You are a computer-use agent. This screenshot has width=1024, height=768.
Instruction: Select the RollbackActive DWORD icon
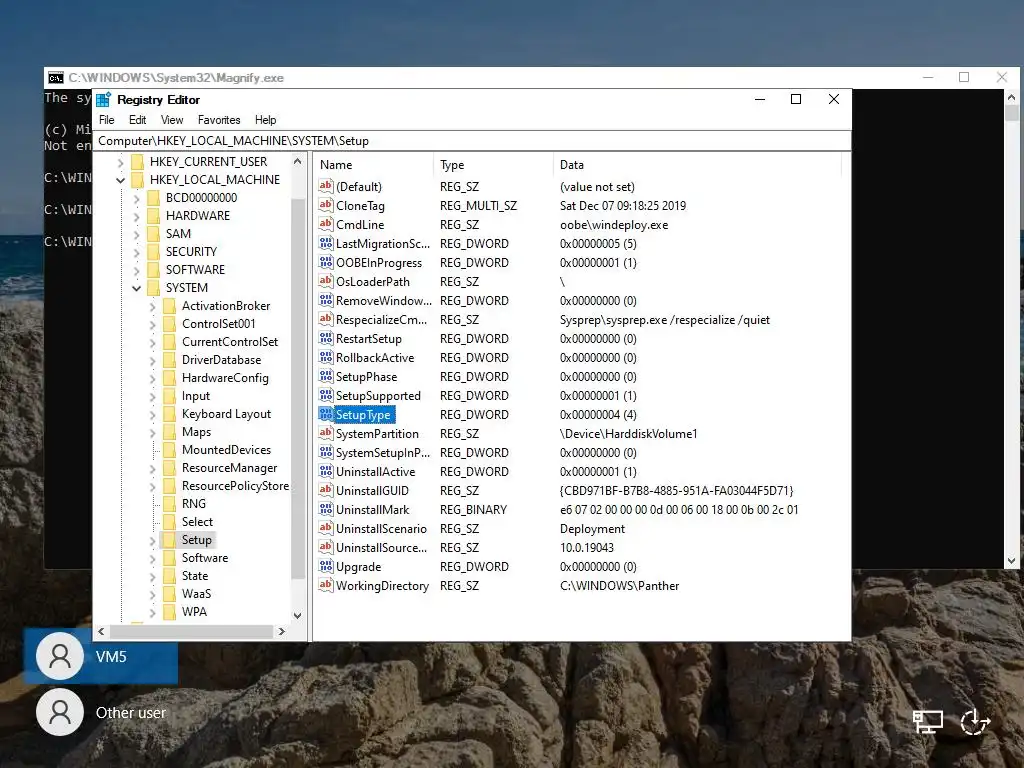coord(325,357)
